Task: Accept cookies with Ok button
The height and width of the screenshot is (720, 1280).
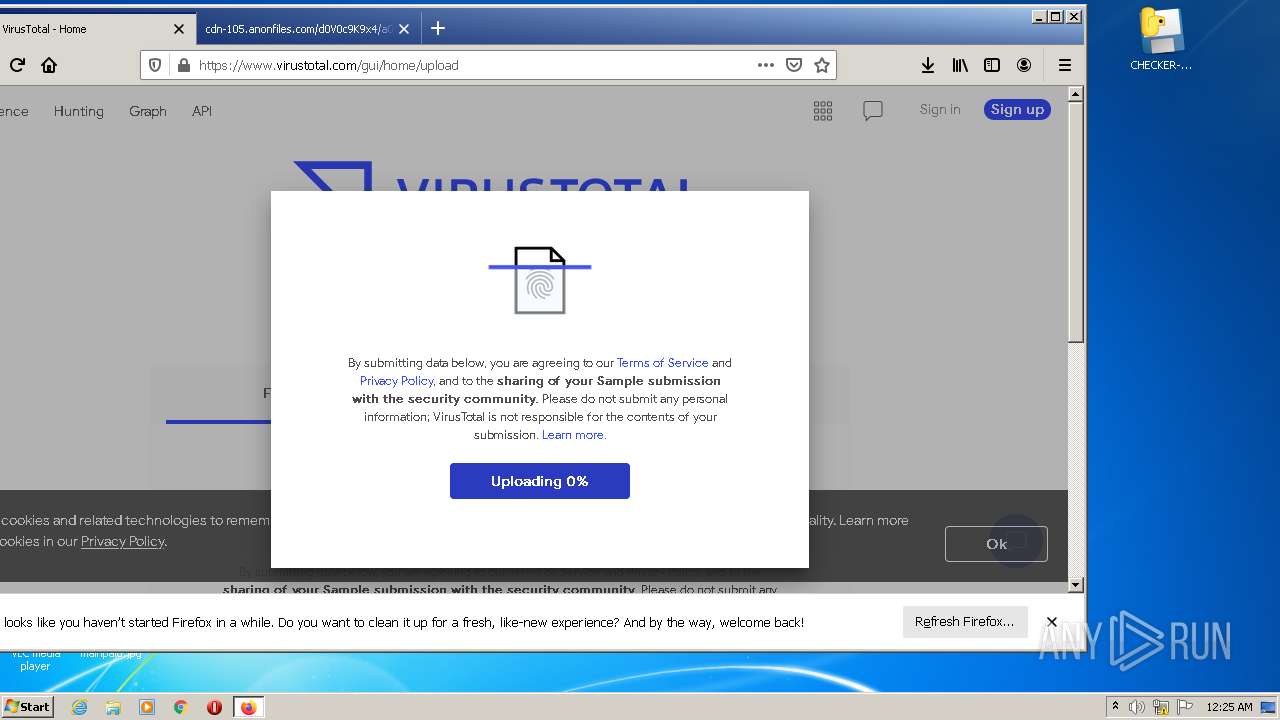Action: 996,544
